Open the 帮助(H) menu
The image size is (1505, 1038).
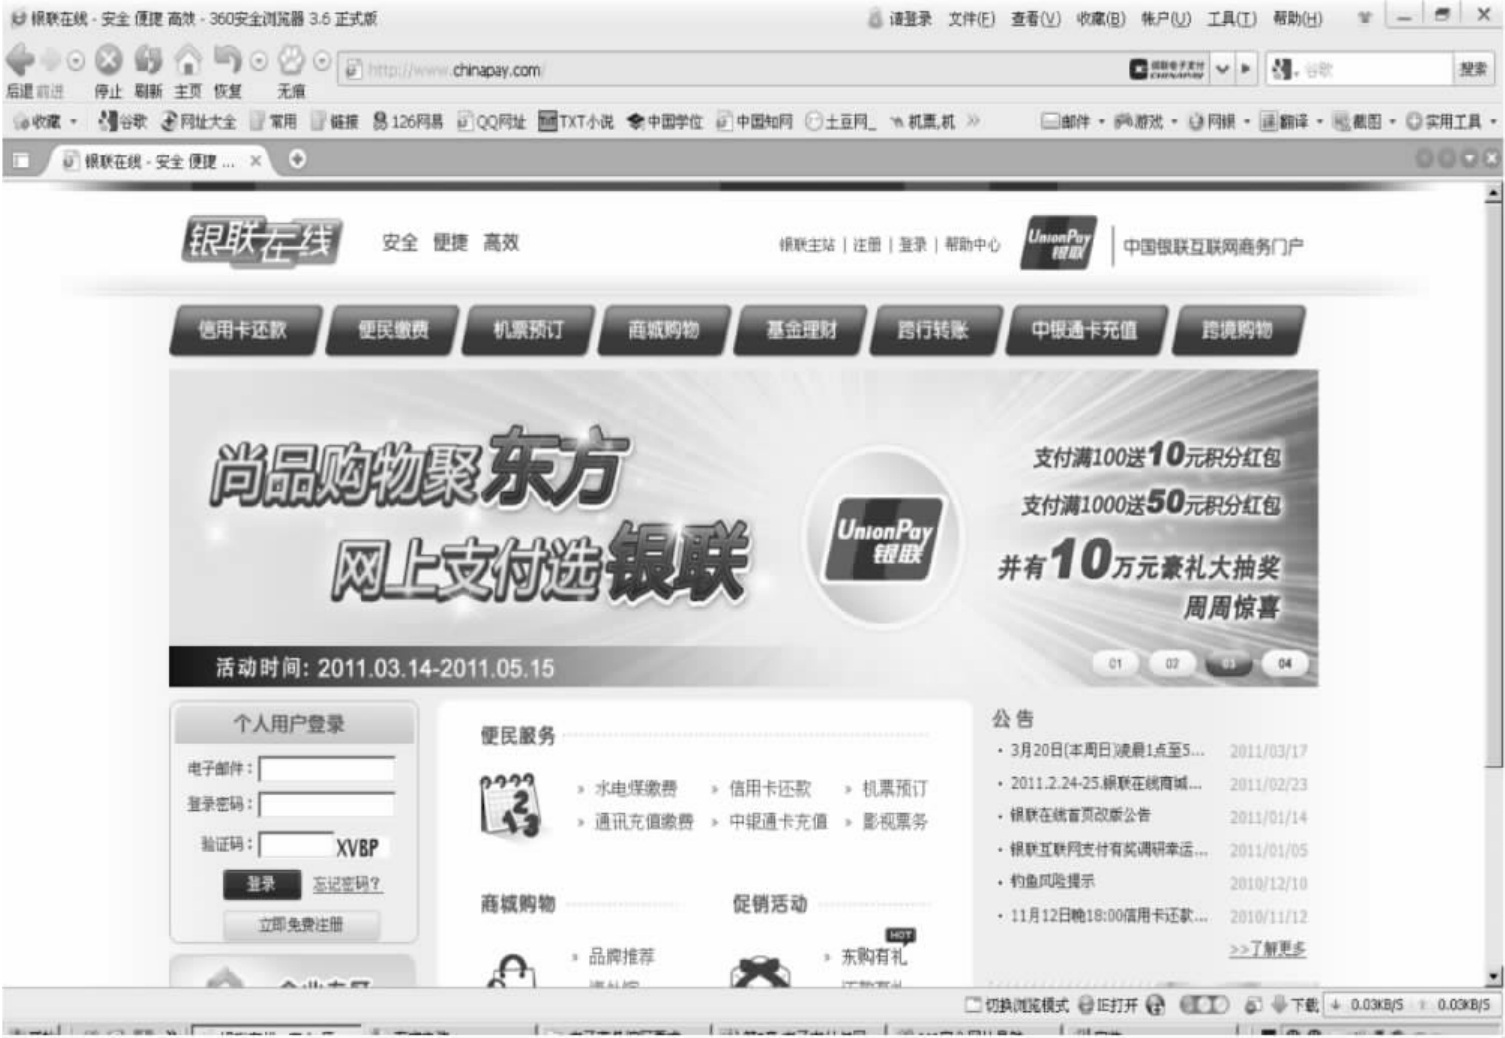pos(1297,18)
